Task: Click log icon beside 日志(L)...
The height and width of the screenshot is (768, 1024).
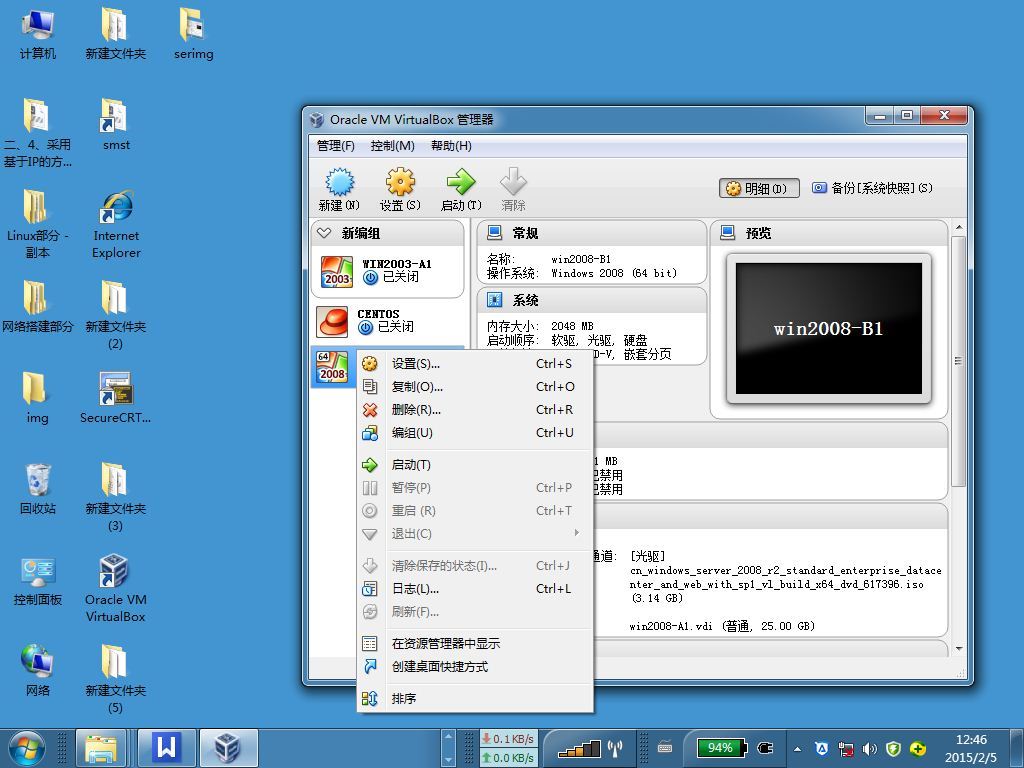Action: pos(370,588)
